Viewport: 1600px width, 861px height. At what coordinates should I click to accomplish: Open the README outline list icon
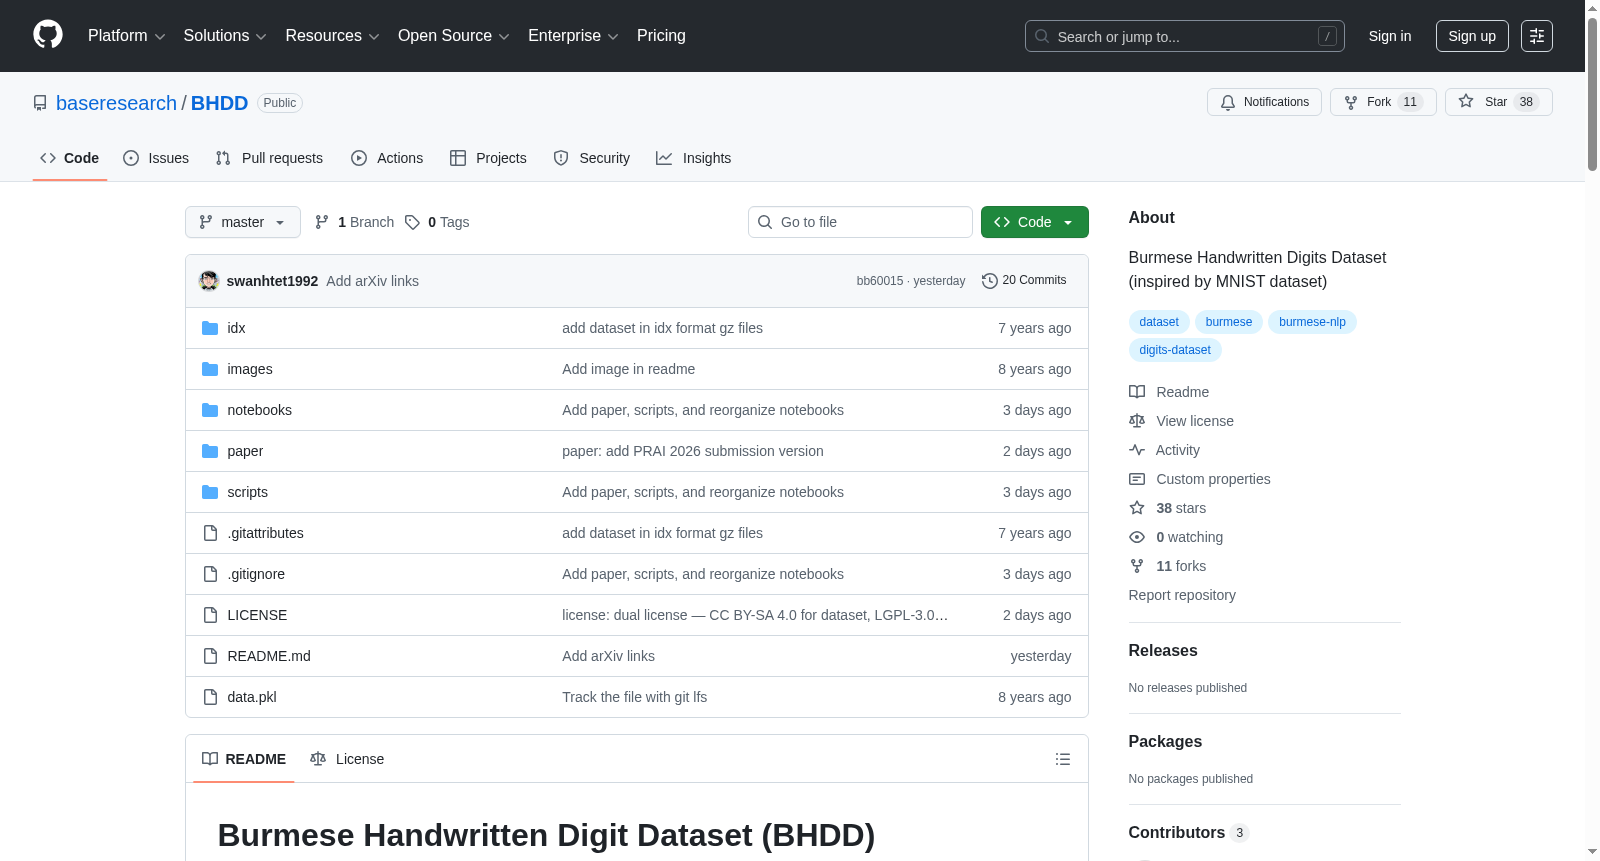tap(1063, 759)
